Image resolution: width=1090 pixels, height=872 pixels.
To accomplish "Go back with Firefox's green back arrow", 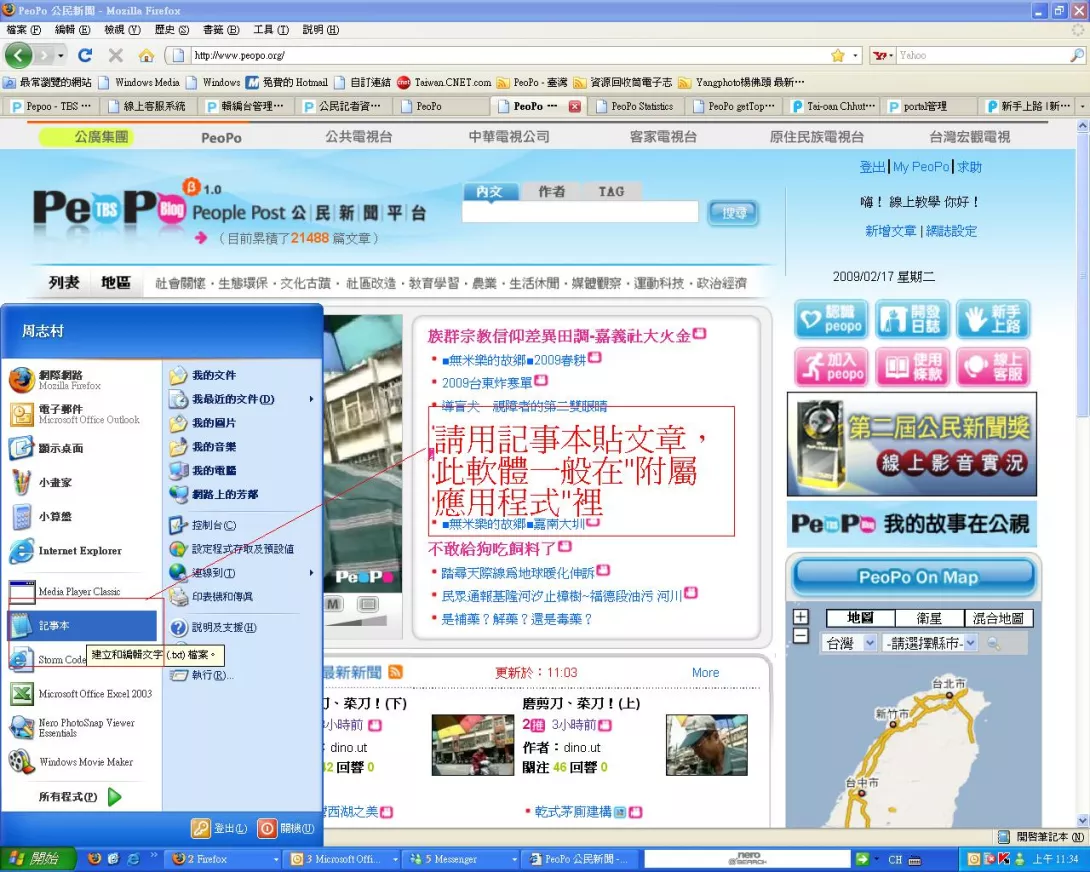I will click(x=19, y=55).
